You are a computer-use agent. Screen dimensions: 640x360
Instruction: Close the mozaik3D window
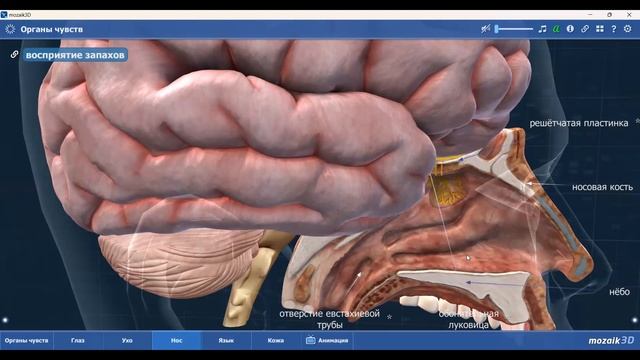pyautogui.click(x=629, y=14)
